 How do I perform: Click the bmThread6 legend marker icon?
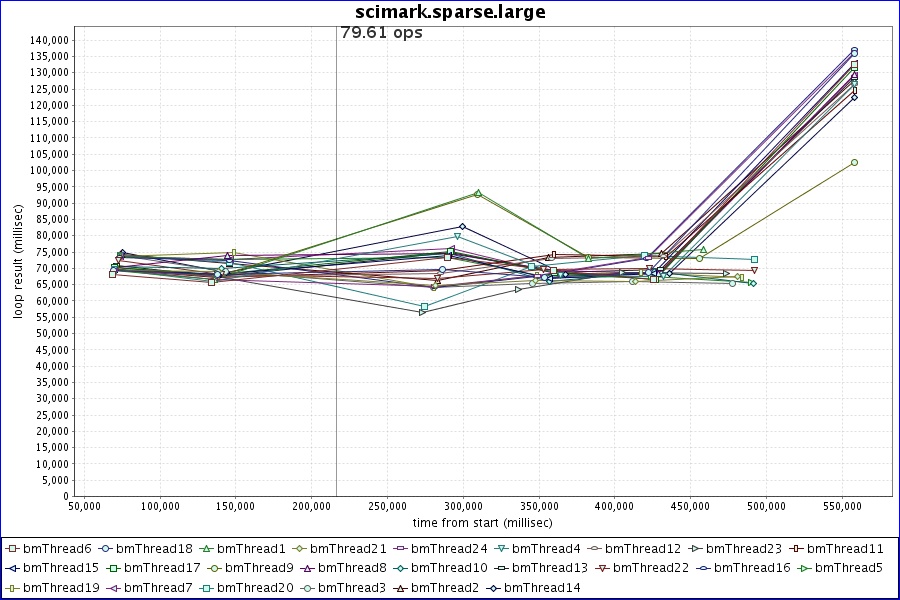pyautogui.click(x=11, y=548)
